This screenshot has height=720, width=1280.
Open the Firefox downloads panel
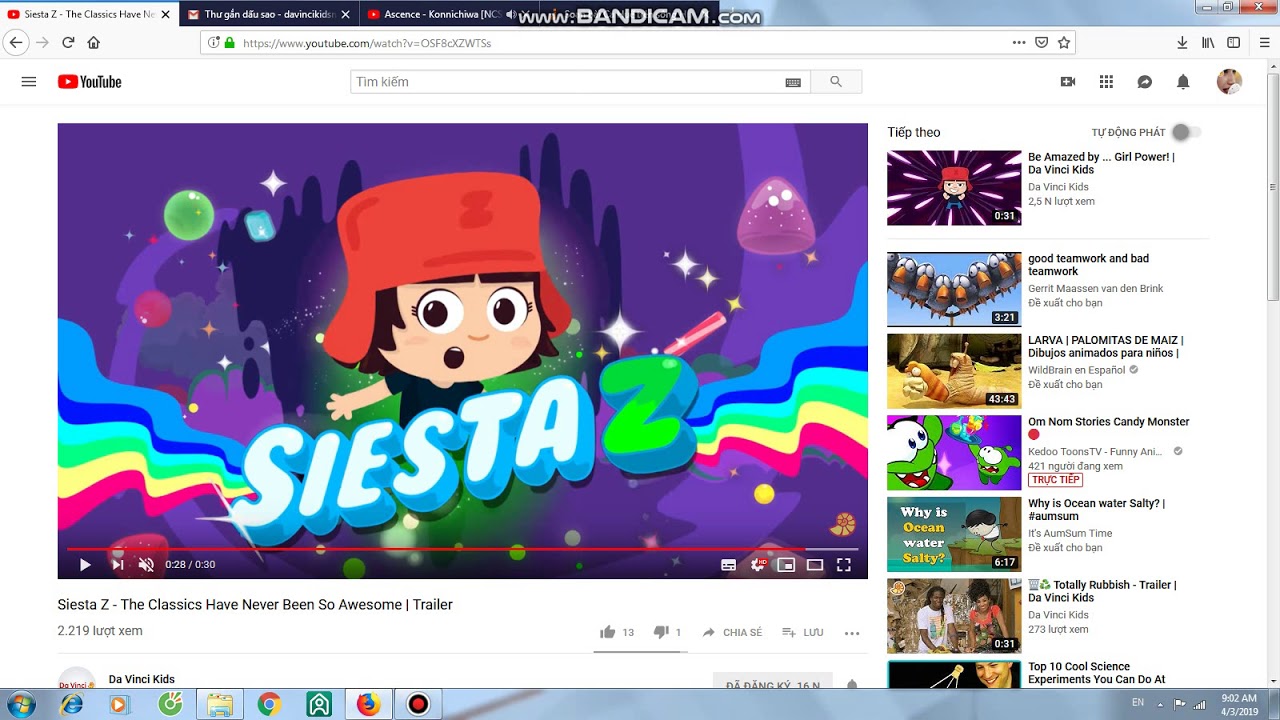click(1182, 43)
